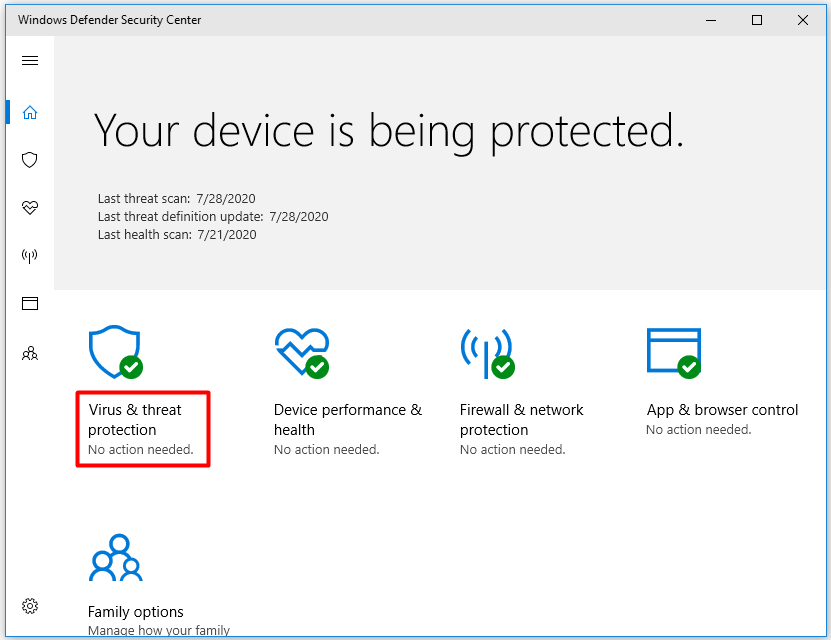831x640 pixels.
Task: Click the large App browser window tile icon
Action: pos(674,353)
